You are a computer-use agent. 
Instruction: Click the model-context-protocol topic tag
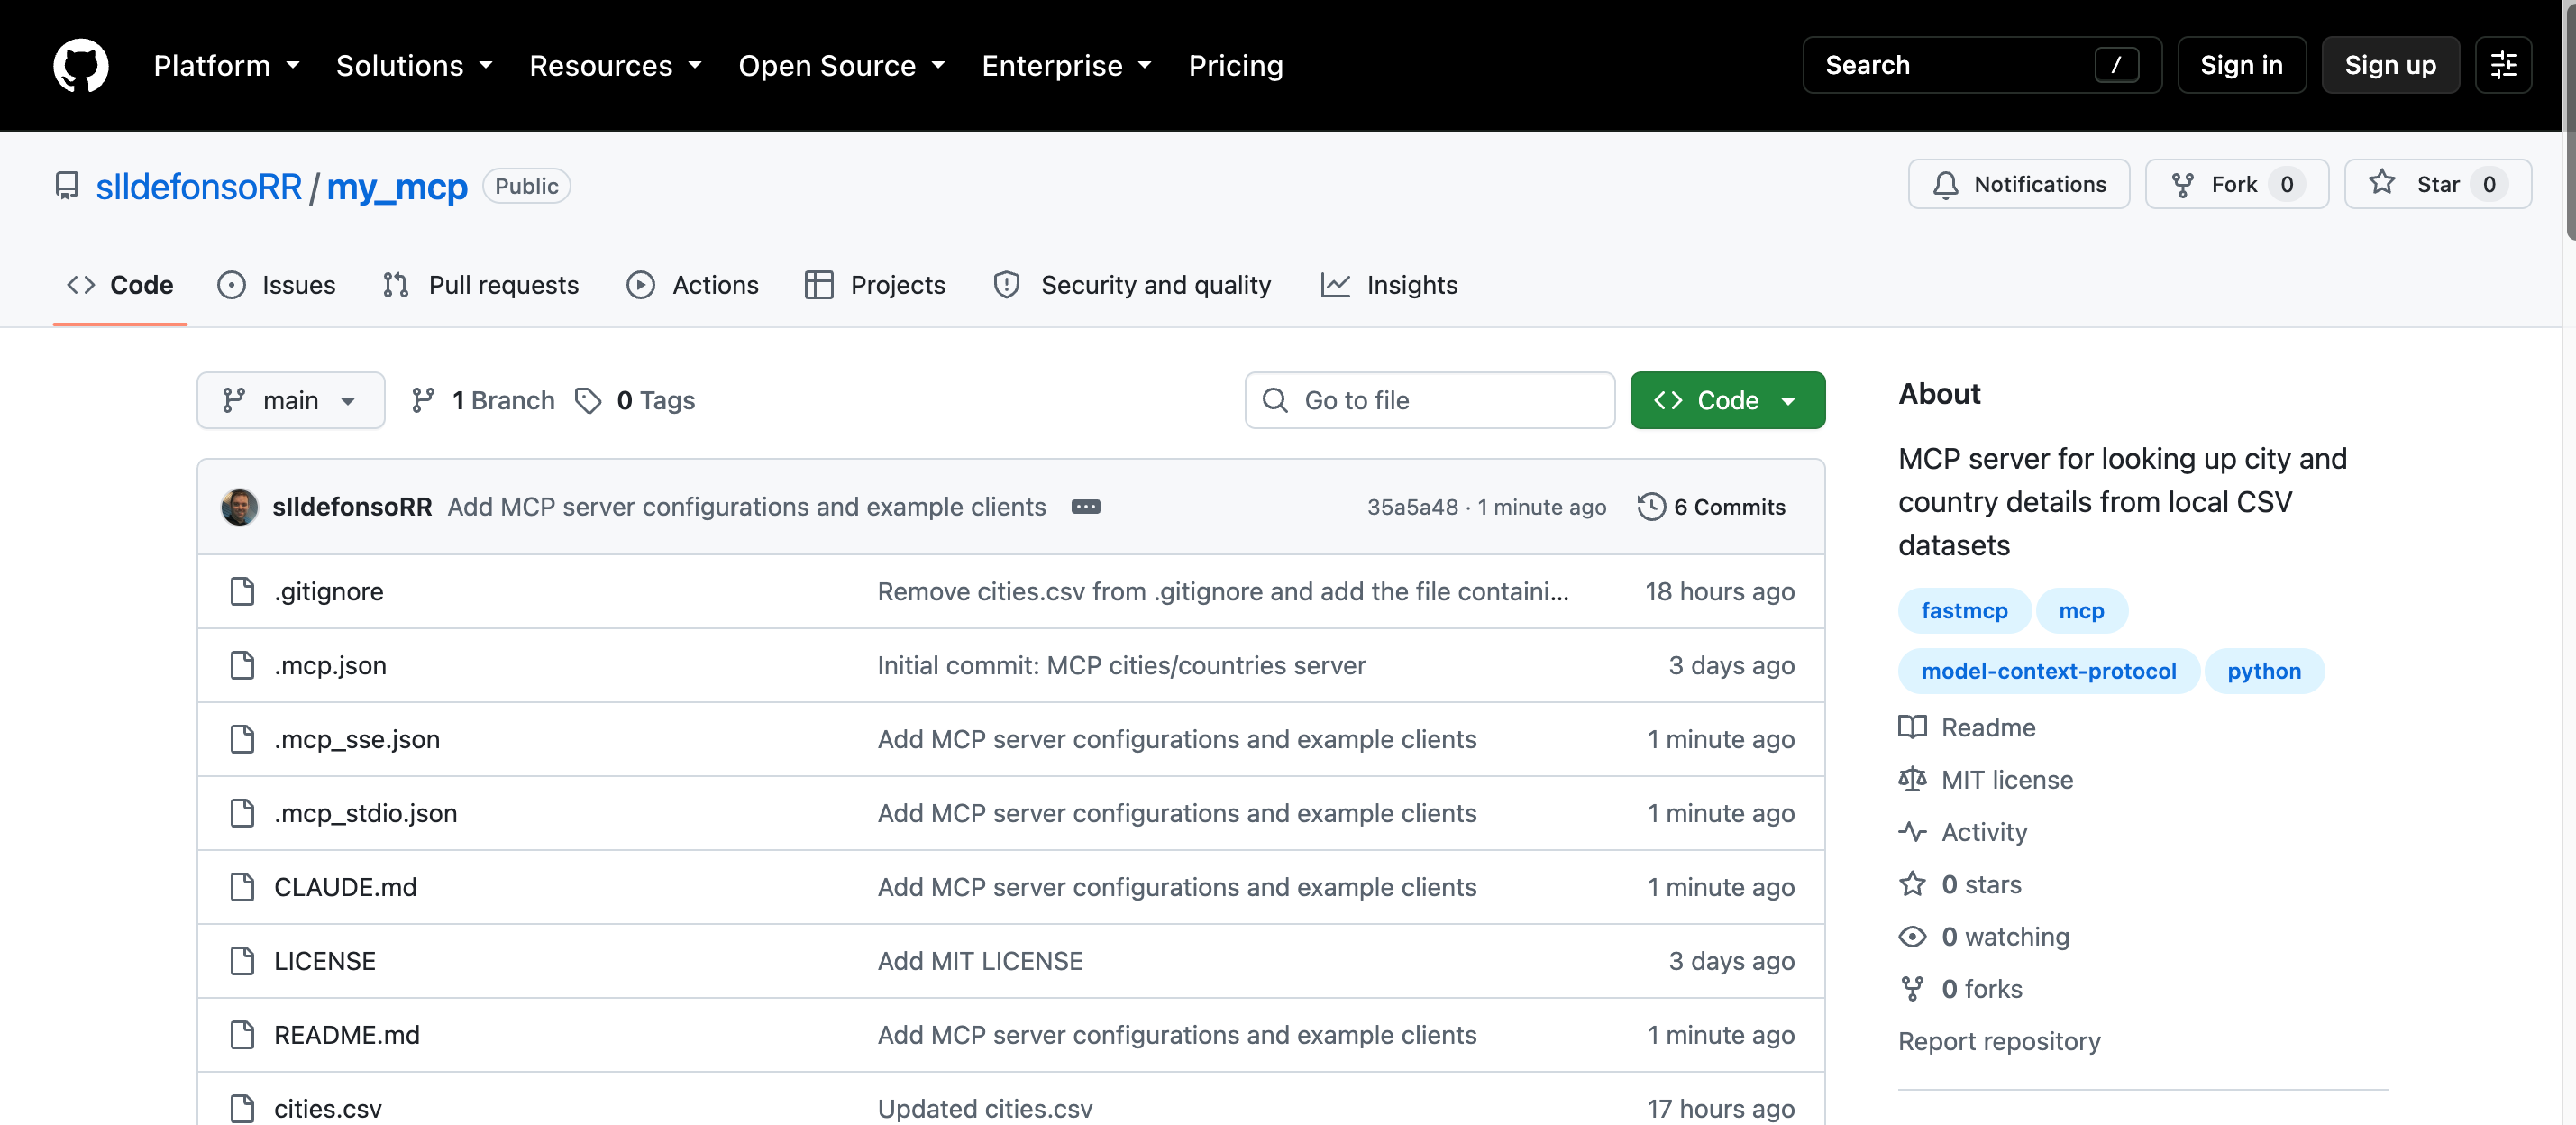coord(2049,671)
